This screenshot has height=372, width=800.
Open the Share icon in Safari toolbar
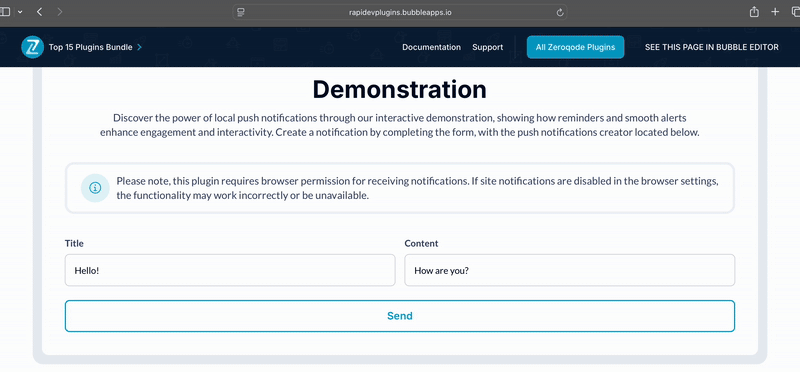[x=754, y=12]
